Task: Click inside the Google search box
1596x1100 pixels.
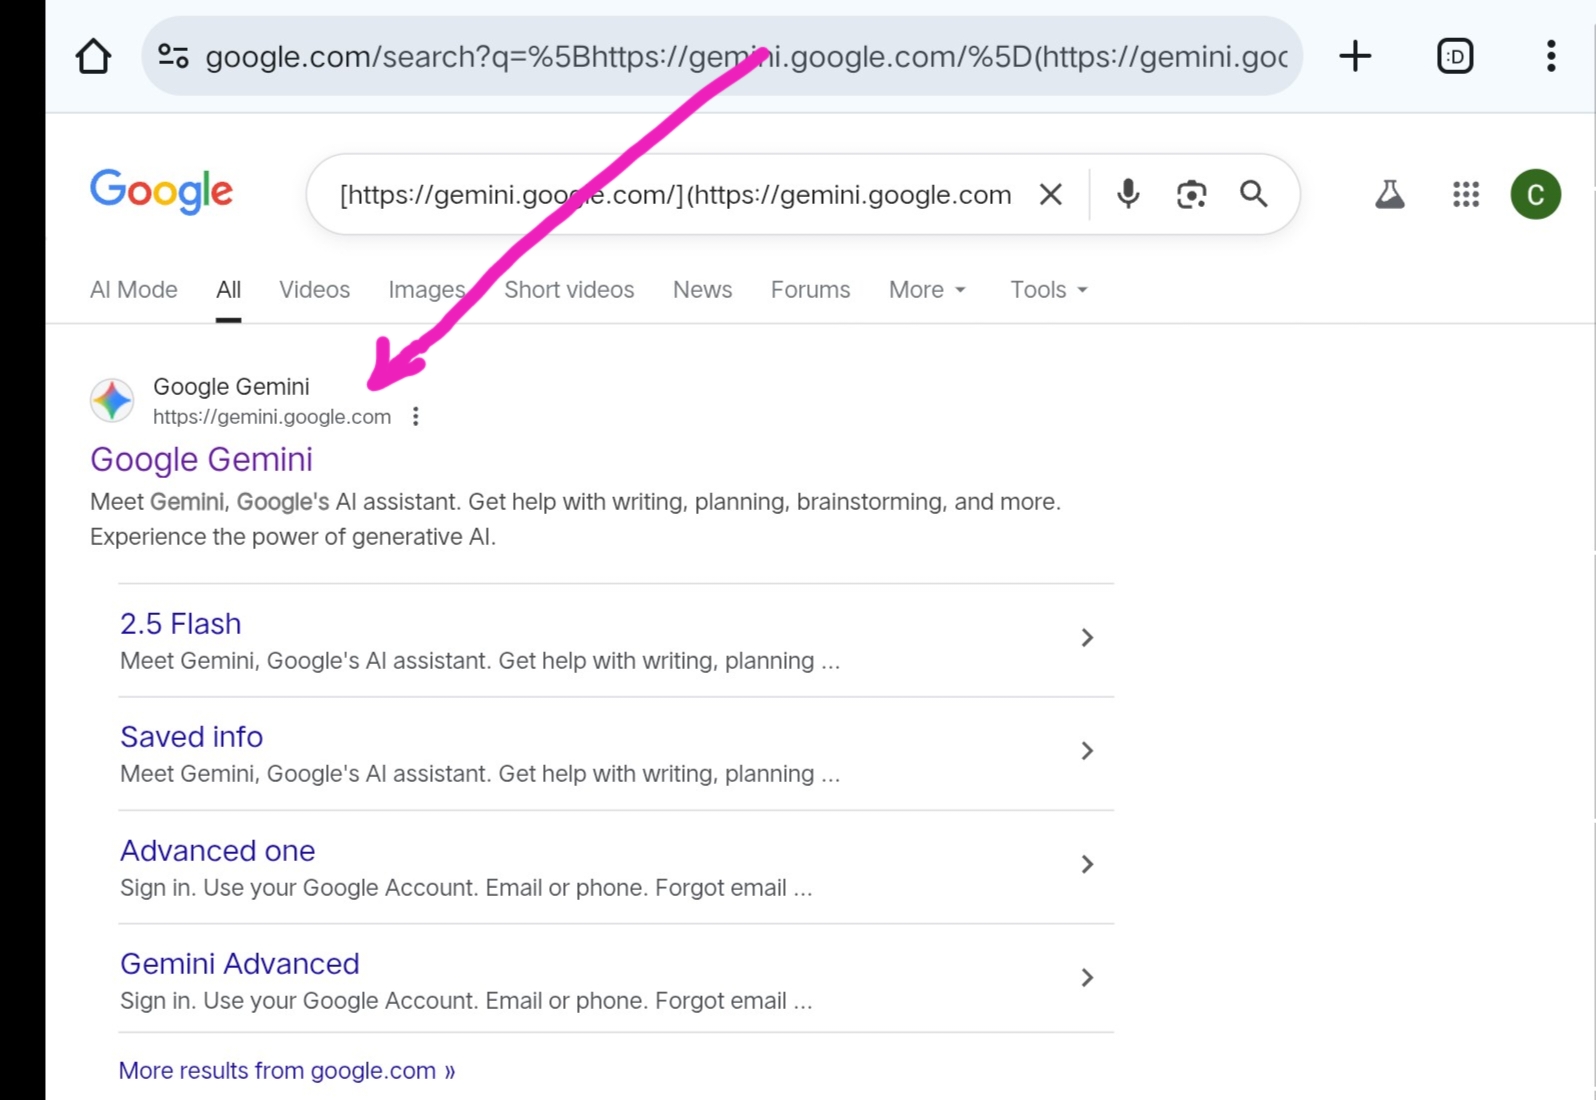Action: coord(675,194)
